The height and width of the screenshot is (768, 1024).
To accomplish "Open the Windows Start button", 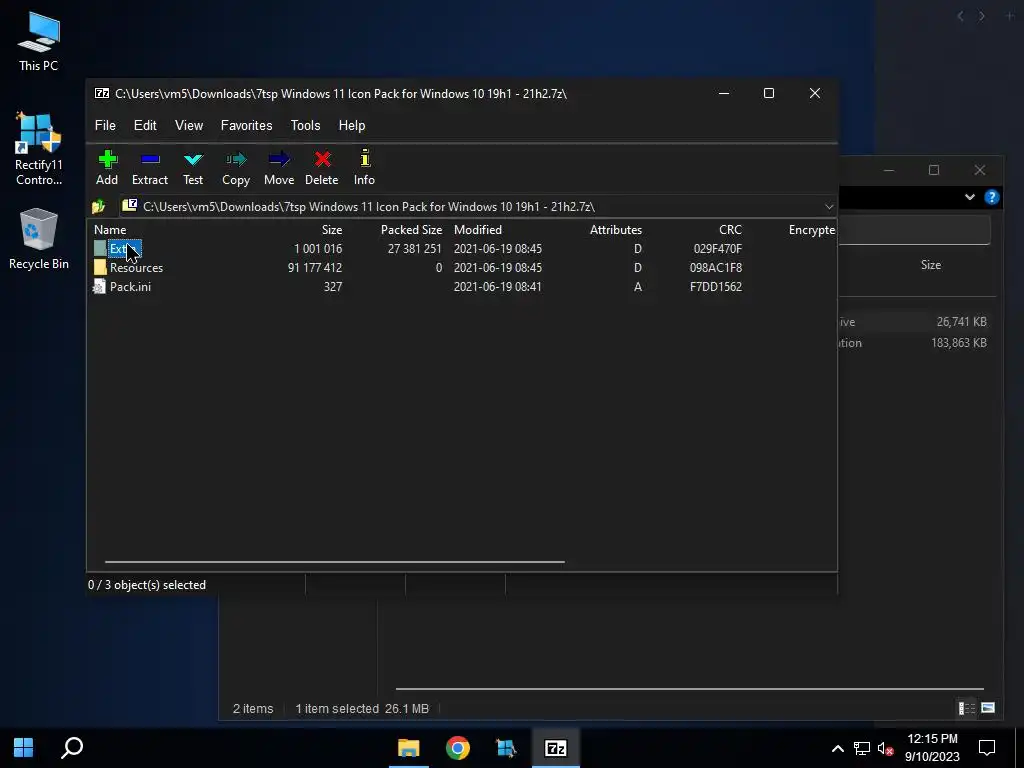I will tap(24, 748).
